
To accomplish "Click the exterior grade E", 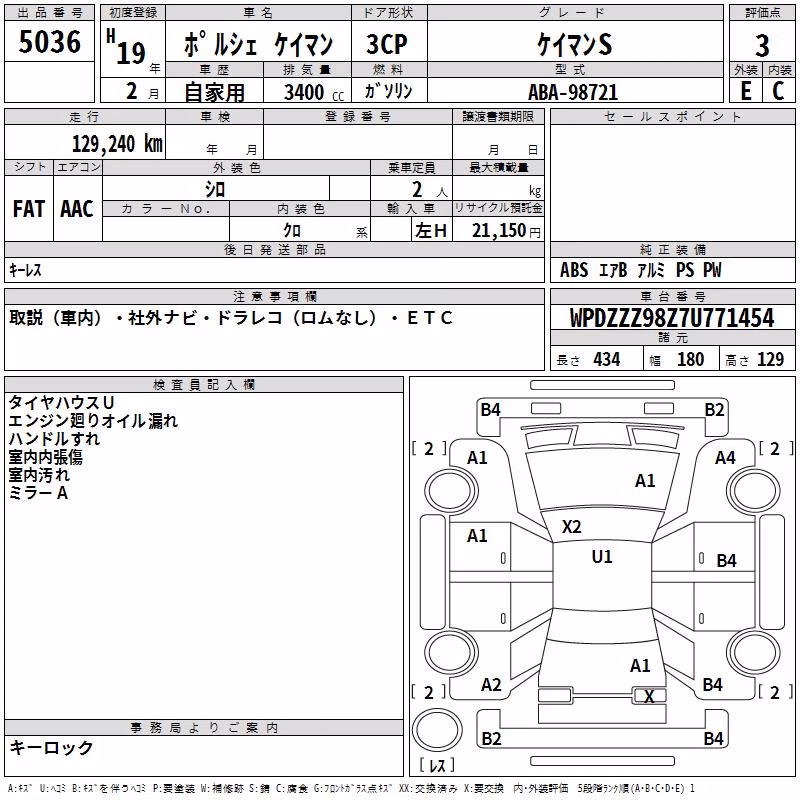I will (746, 91).
